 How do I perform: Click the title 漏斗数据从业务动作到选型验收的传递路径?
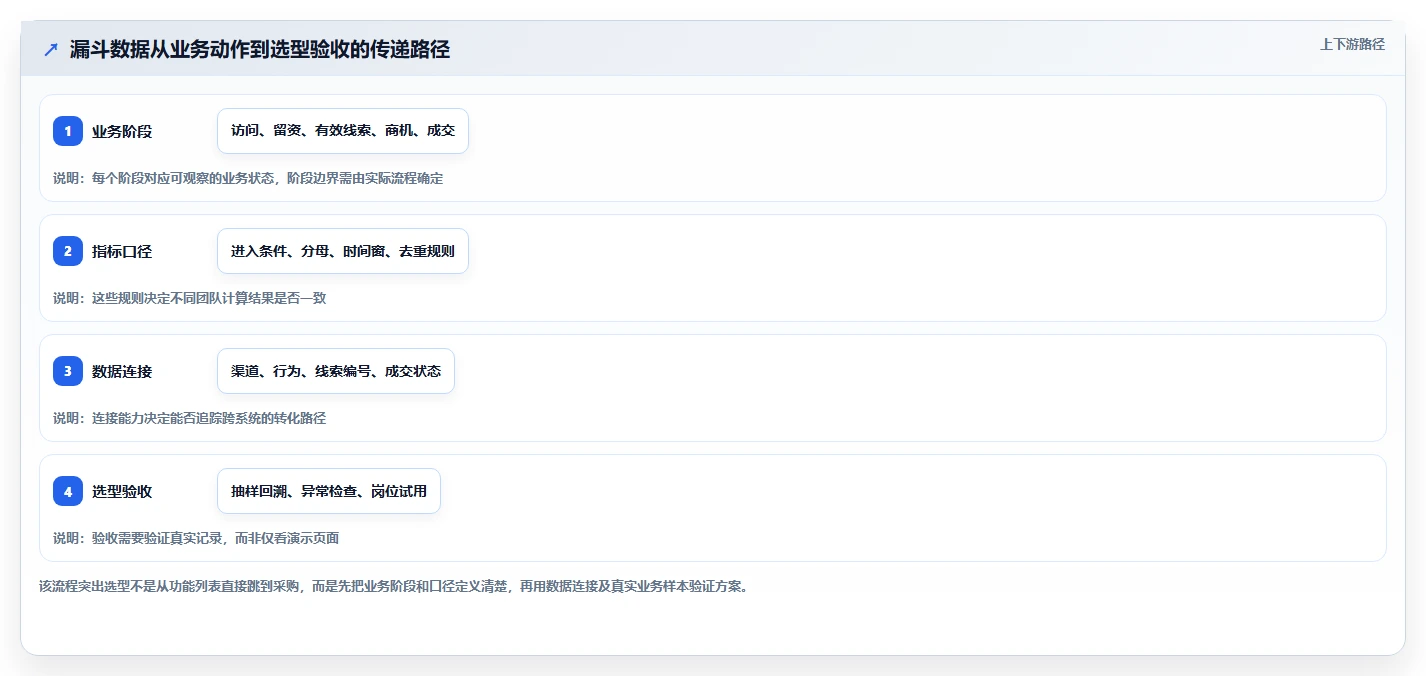[x=260, y=50]
